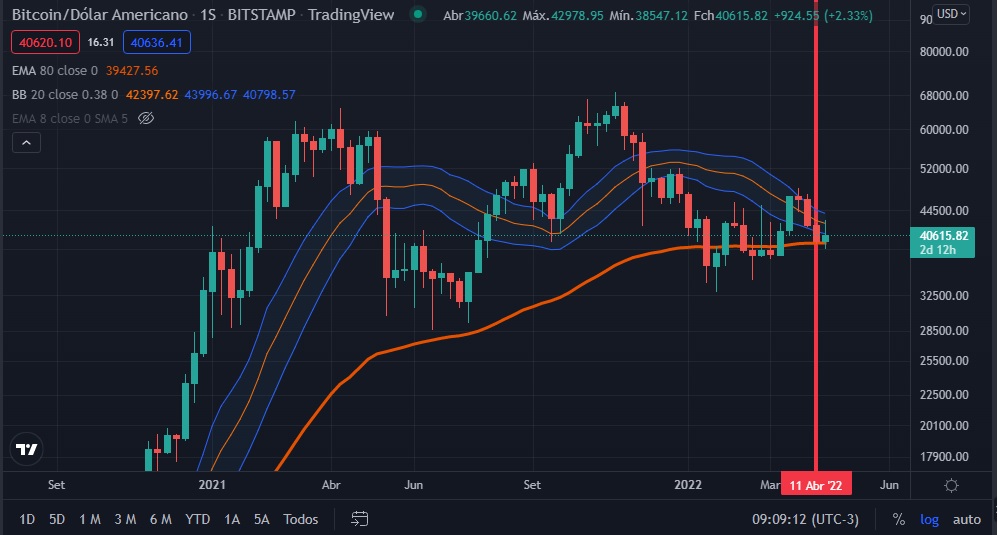Click the 2021 time axis label
This screenshot has width=998, height=535.
click(x=212, y=485)
